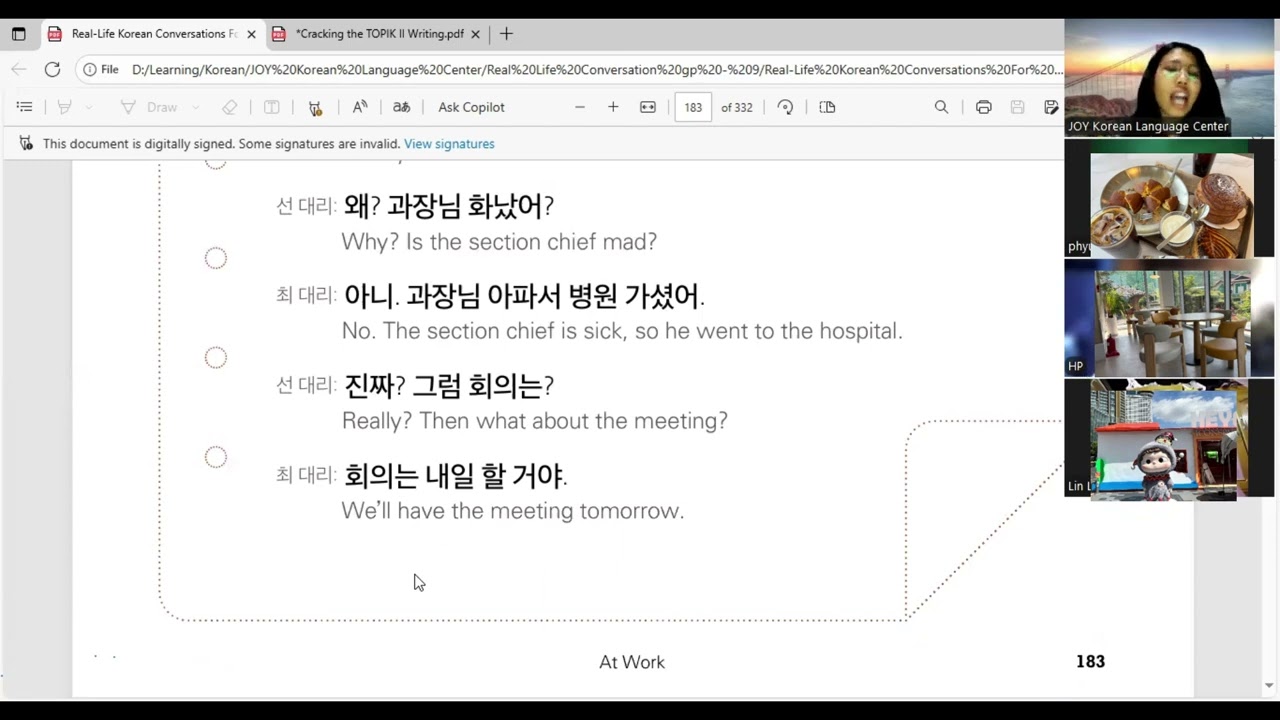Open the digital signatures toolbar icon
The image size is (1280, 720).
click(315, 107)
